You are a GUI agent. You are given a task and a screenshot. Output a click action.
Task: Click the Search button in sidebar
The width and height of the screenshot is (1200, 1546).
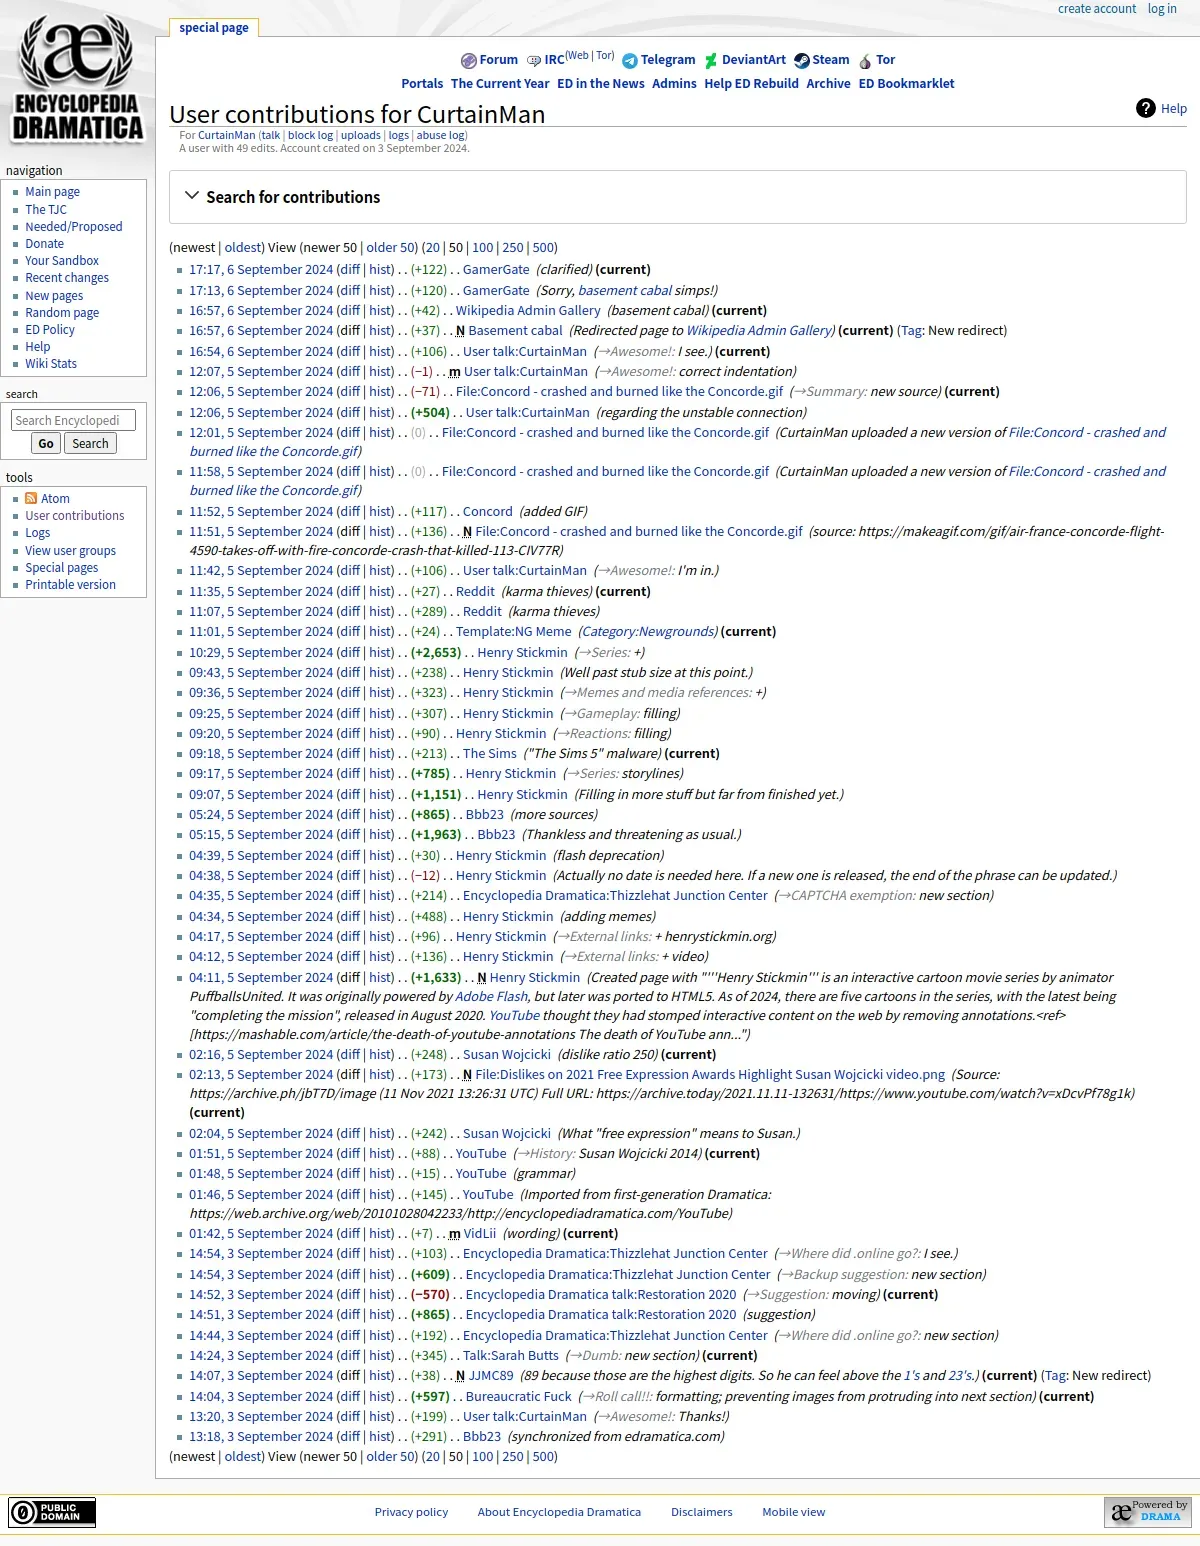tap(90, 444)
